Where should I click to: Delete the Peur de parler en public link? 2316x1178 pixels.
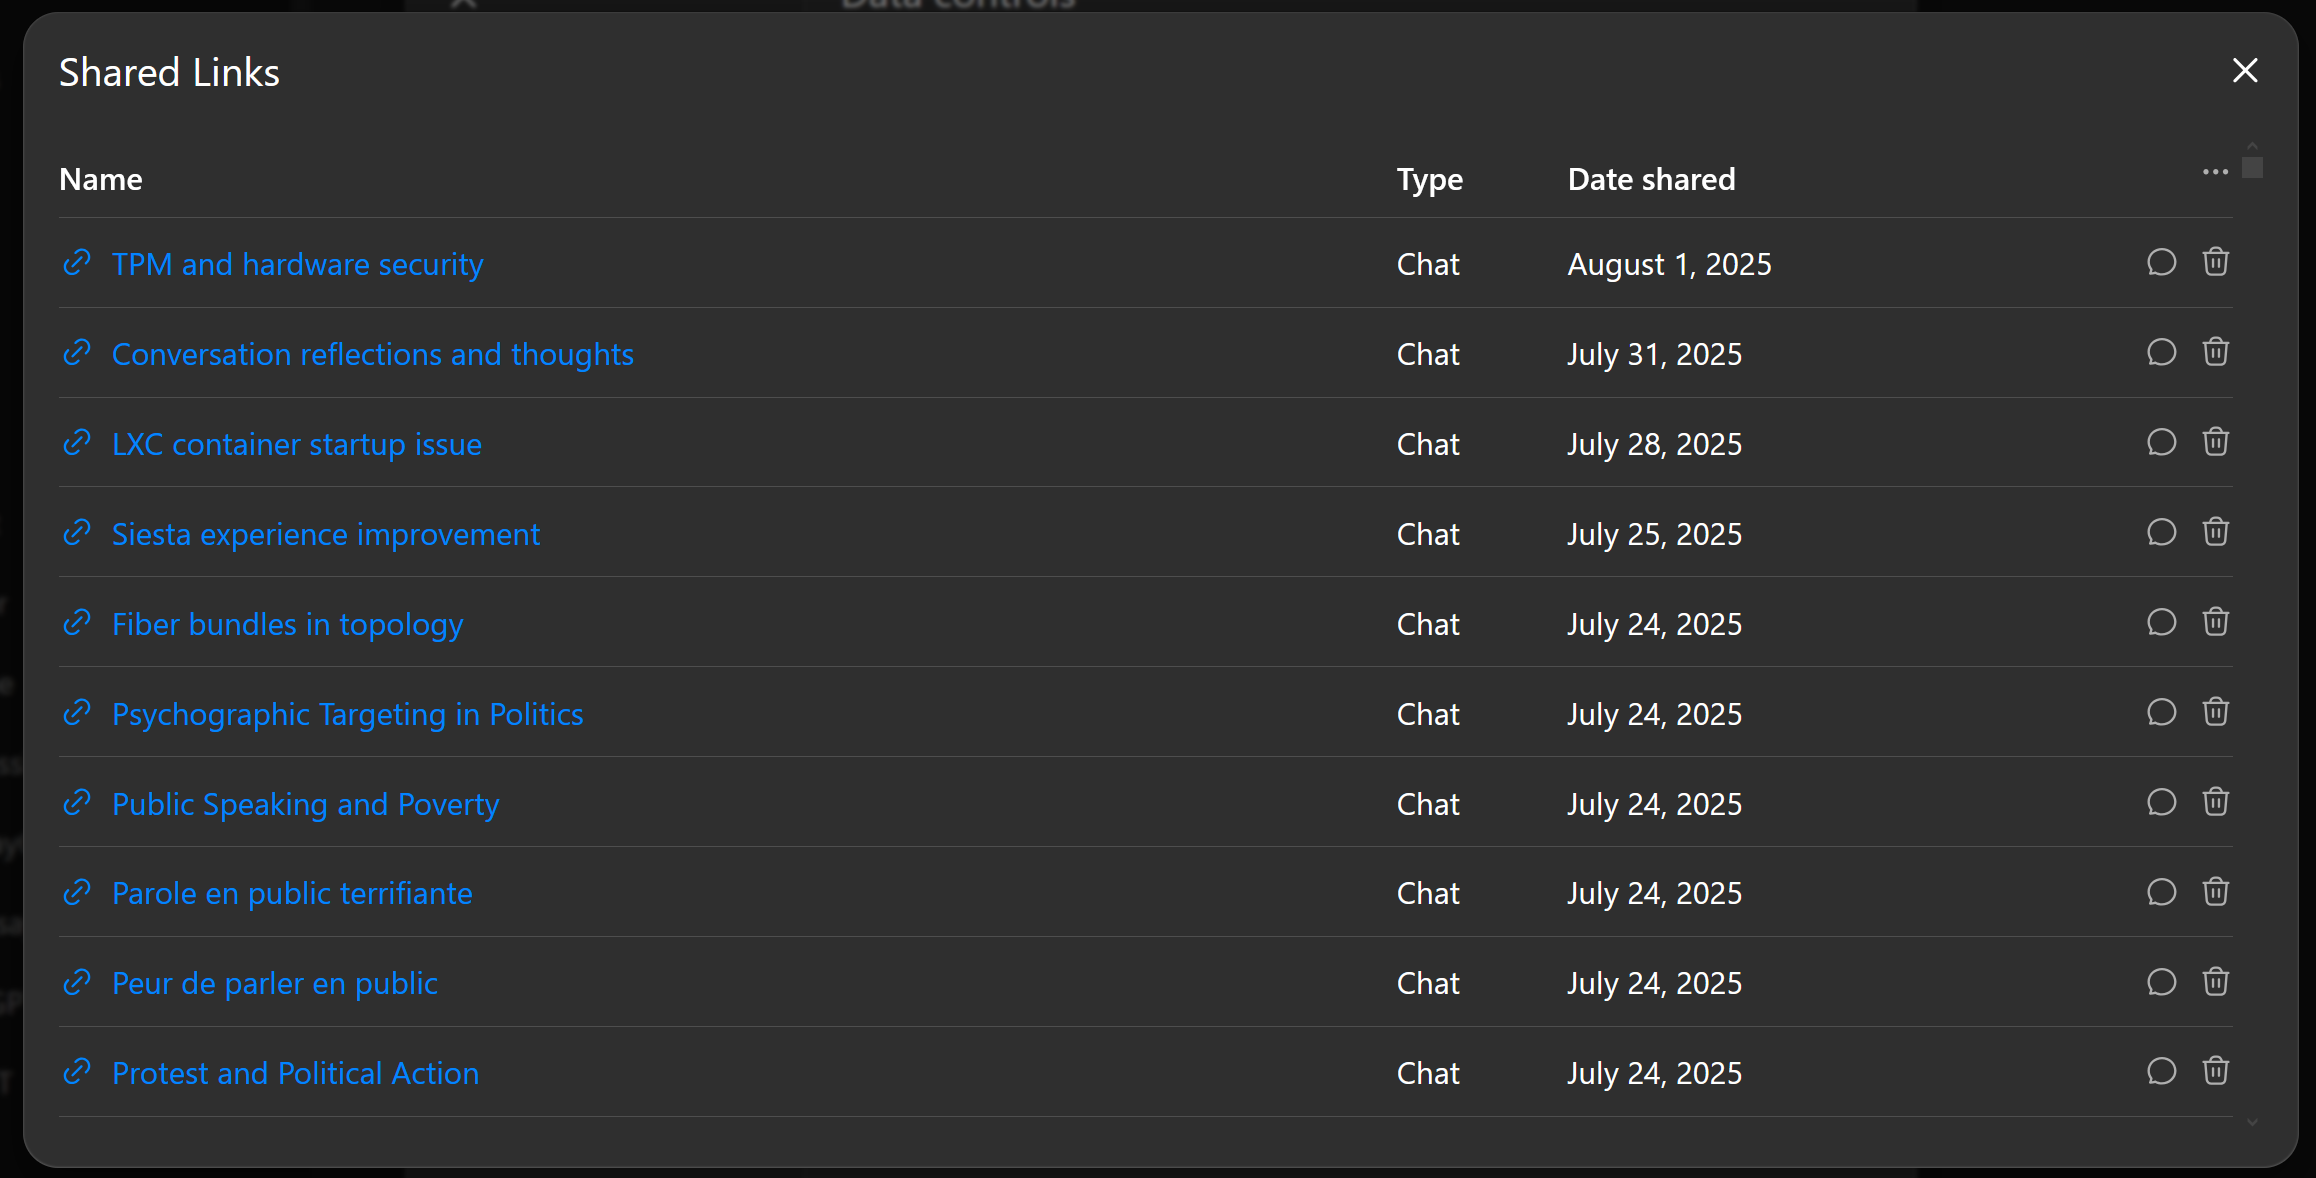[2215, 982]
